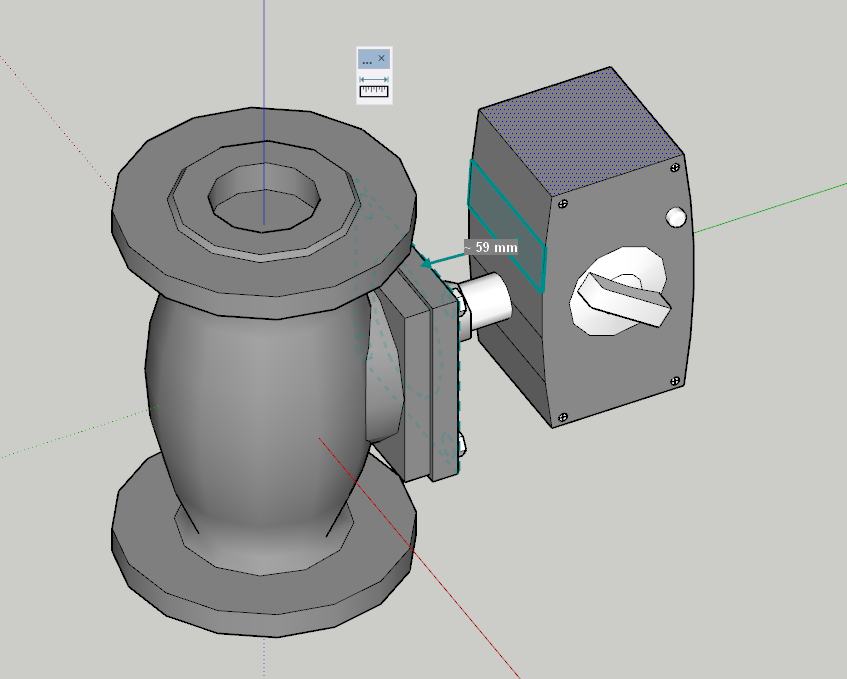Click the white rotary handle on the actuator
This screenshot has width=847, height=679.
point(622,297)
